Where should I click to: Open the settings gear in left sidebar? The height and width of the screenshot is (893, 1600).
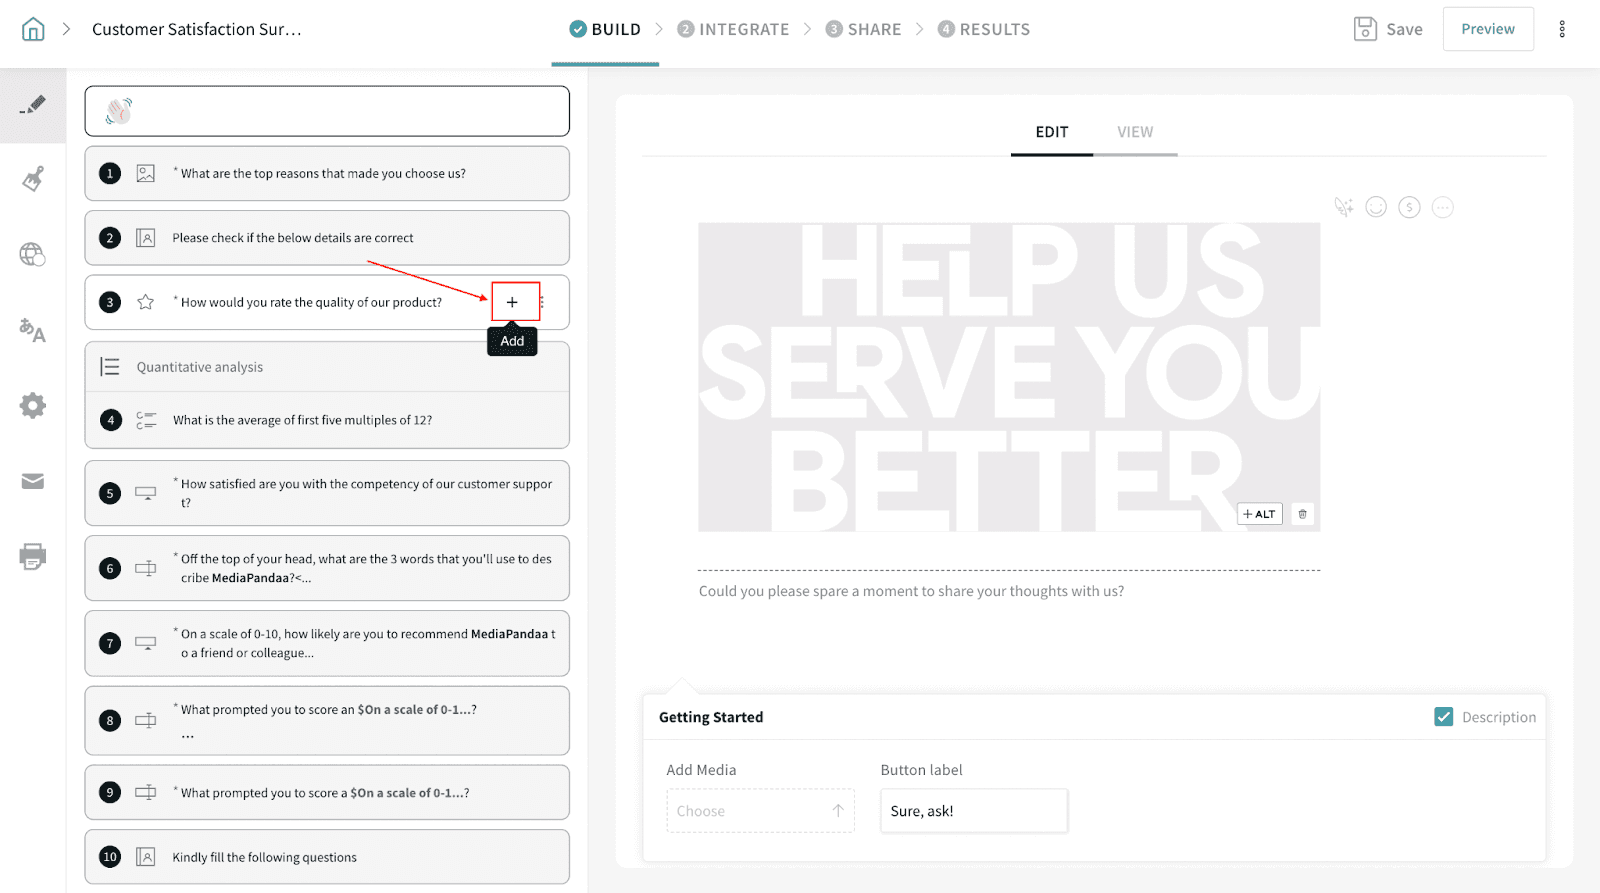[x=33, y=405]
